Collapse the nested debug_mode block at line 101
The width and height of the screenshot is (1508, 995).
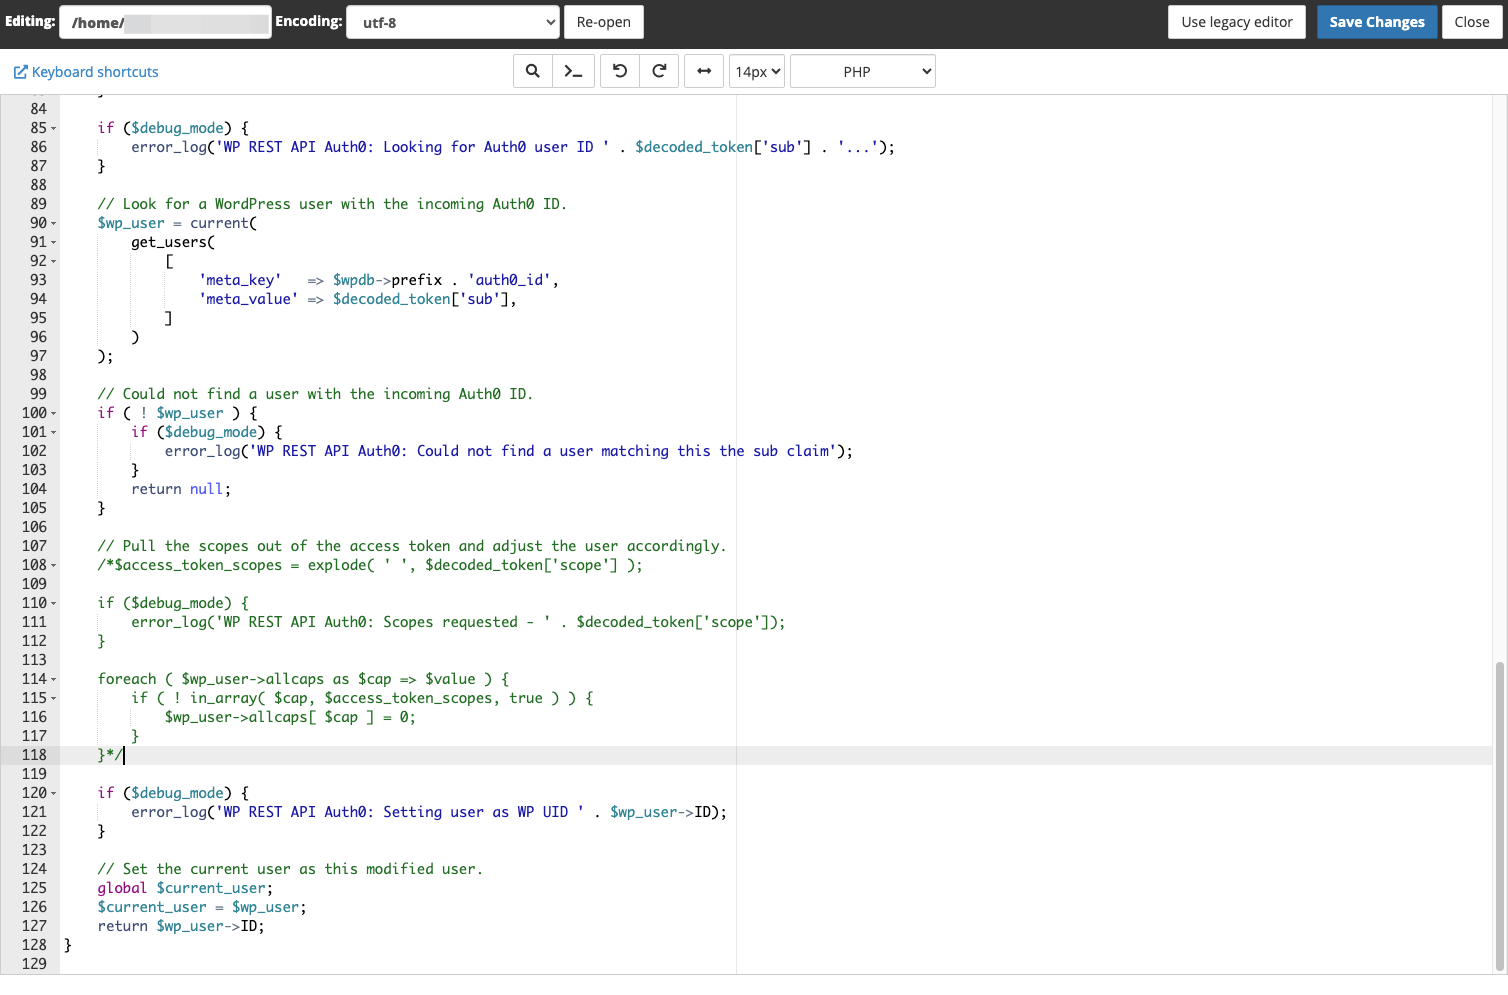click(54, 432)
